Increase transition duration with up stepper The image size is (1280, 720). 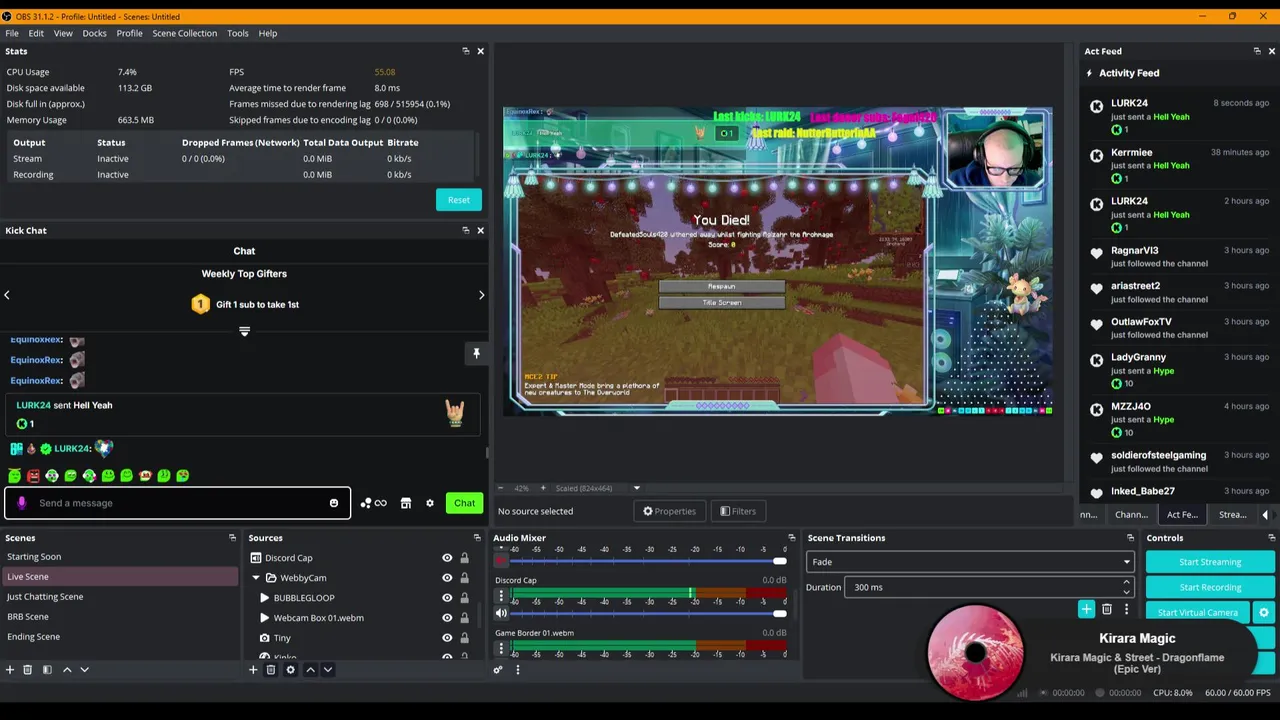1126,583
